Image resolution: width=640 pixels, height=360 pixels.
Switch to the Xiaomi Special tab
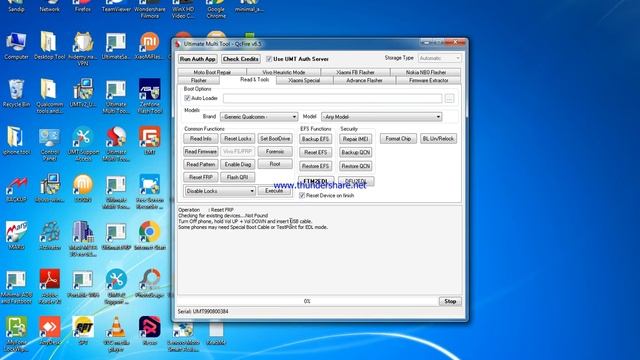(x=304, y=80)
